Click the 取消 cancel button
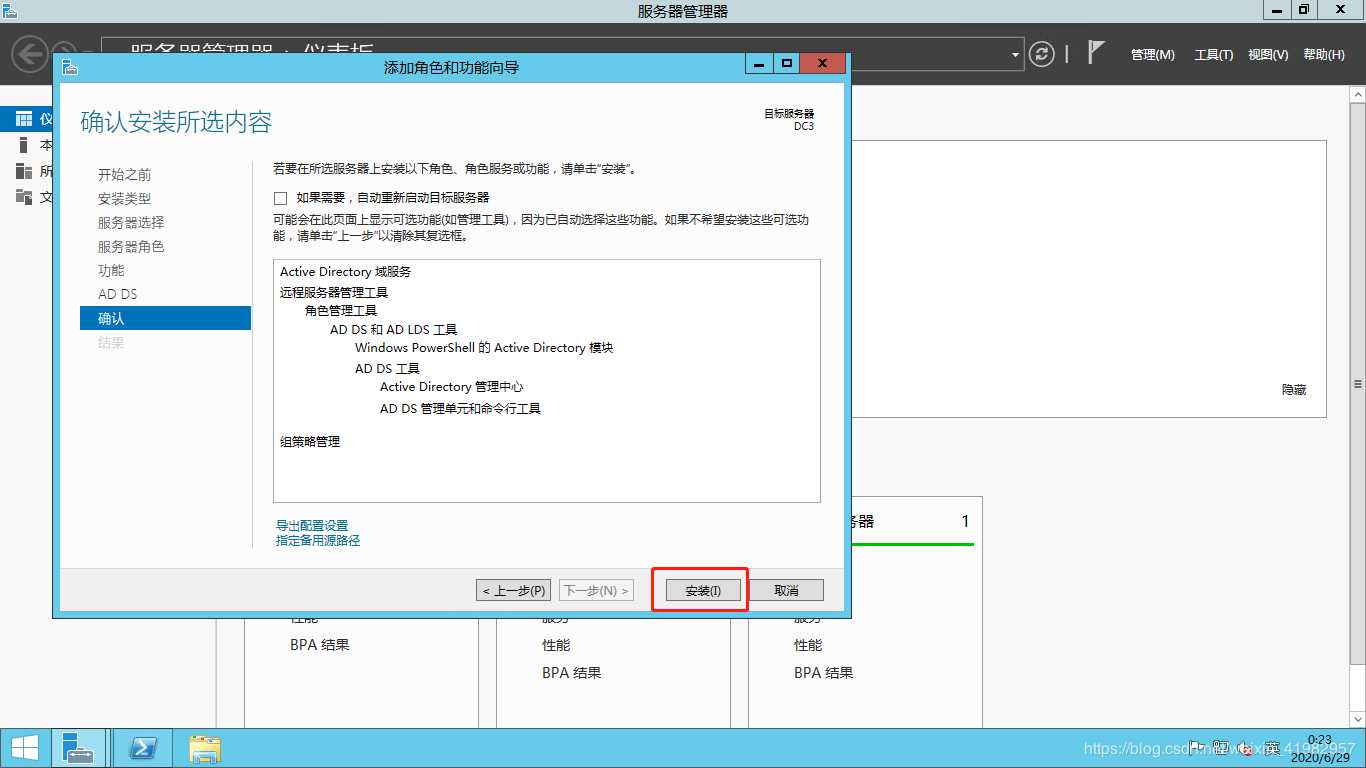The width and height of the screenshot is (1366, 768). coord(786,590)
